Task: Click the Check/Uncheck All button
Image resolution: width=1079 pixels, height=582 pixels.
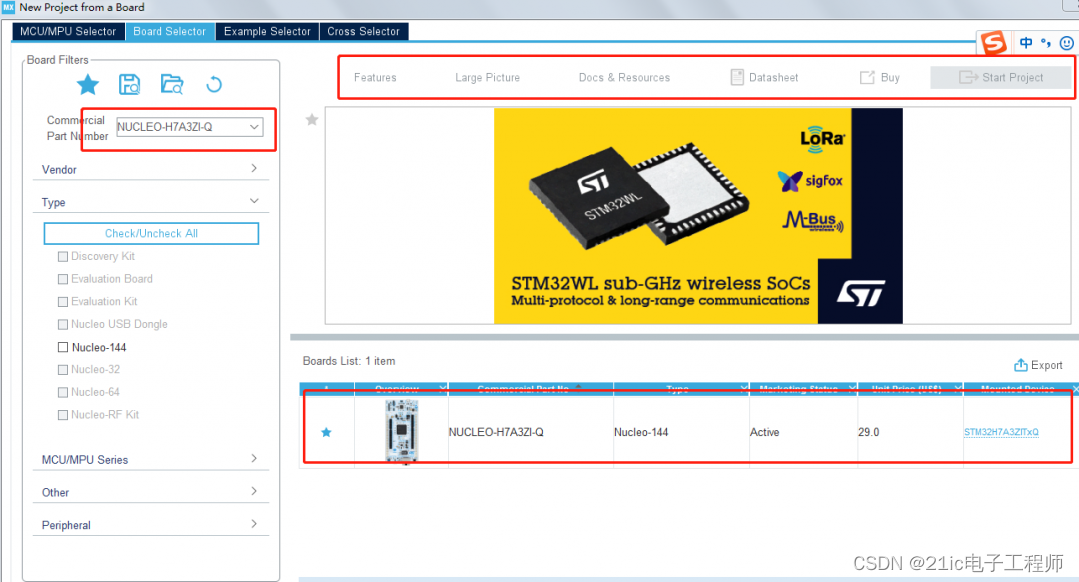Action: click(x=151, y=233)
